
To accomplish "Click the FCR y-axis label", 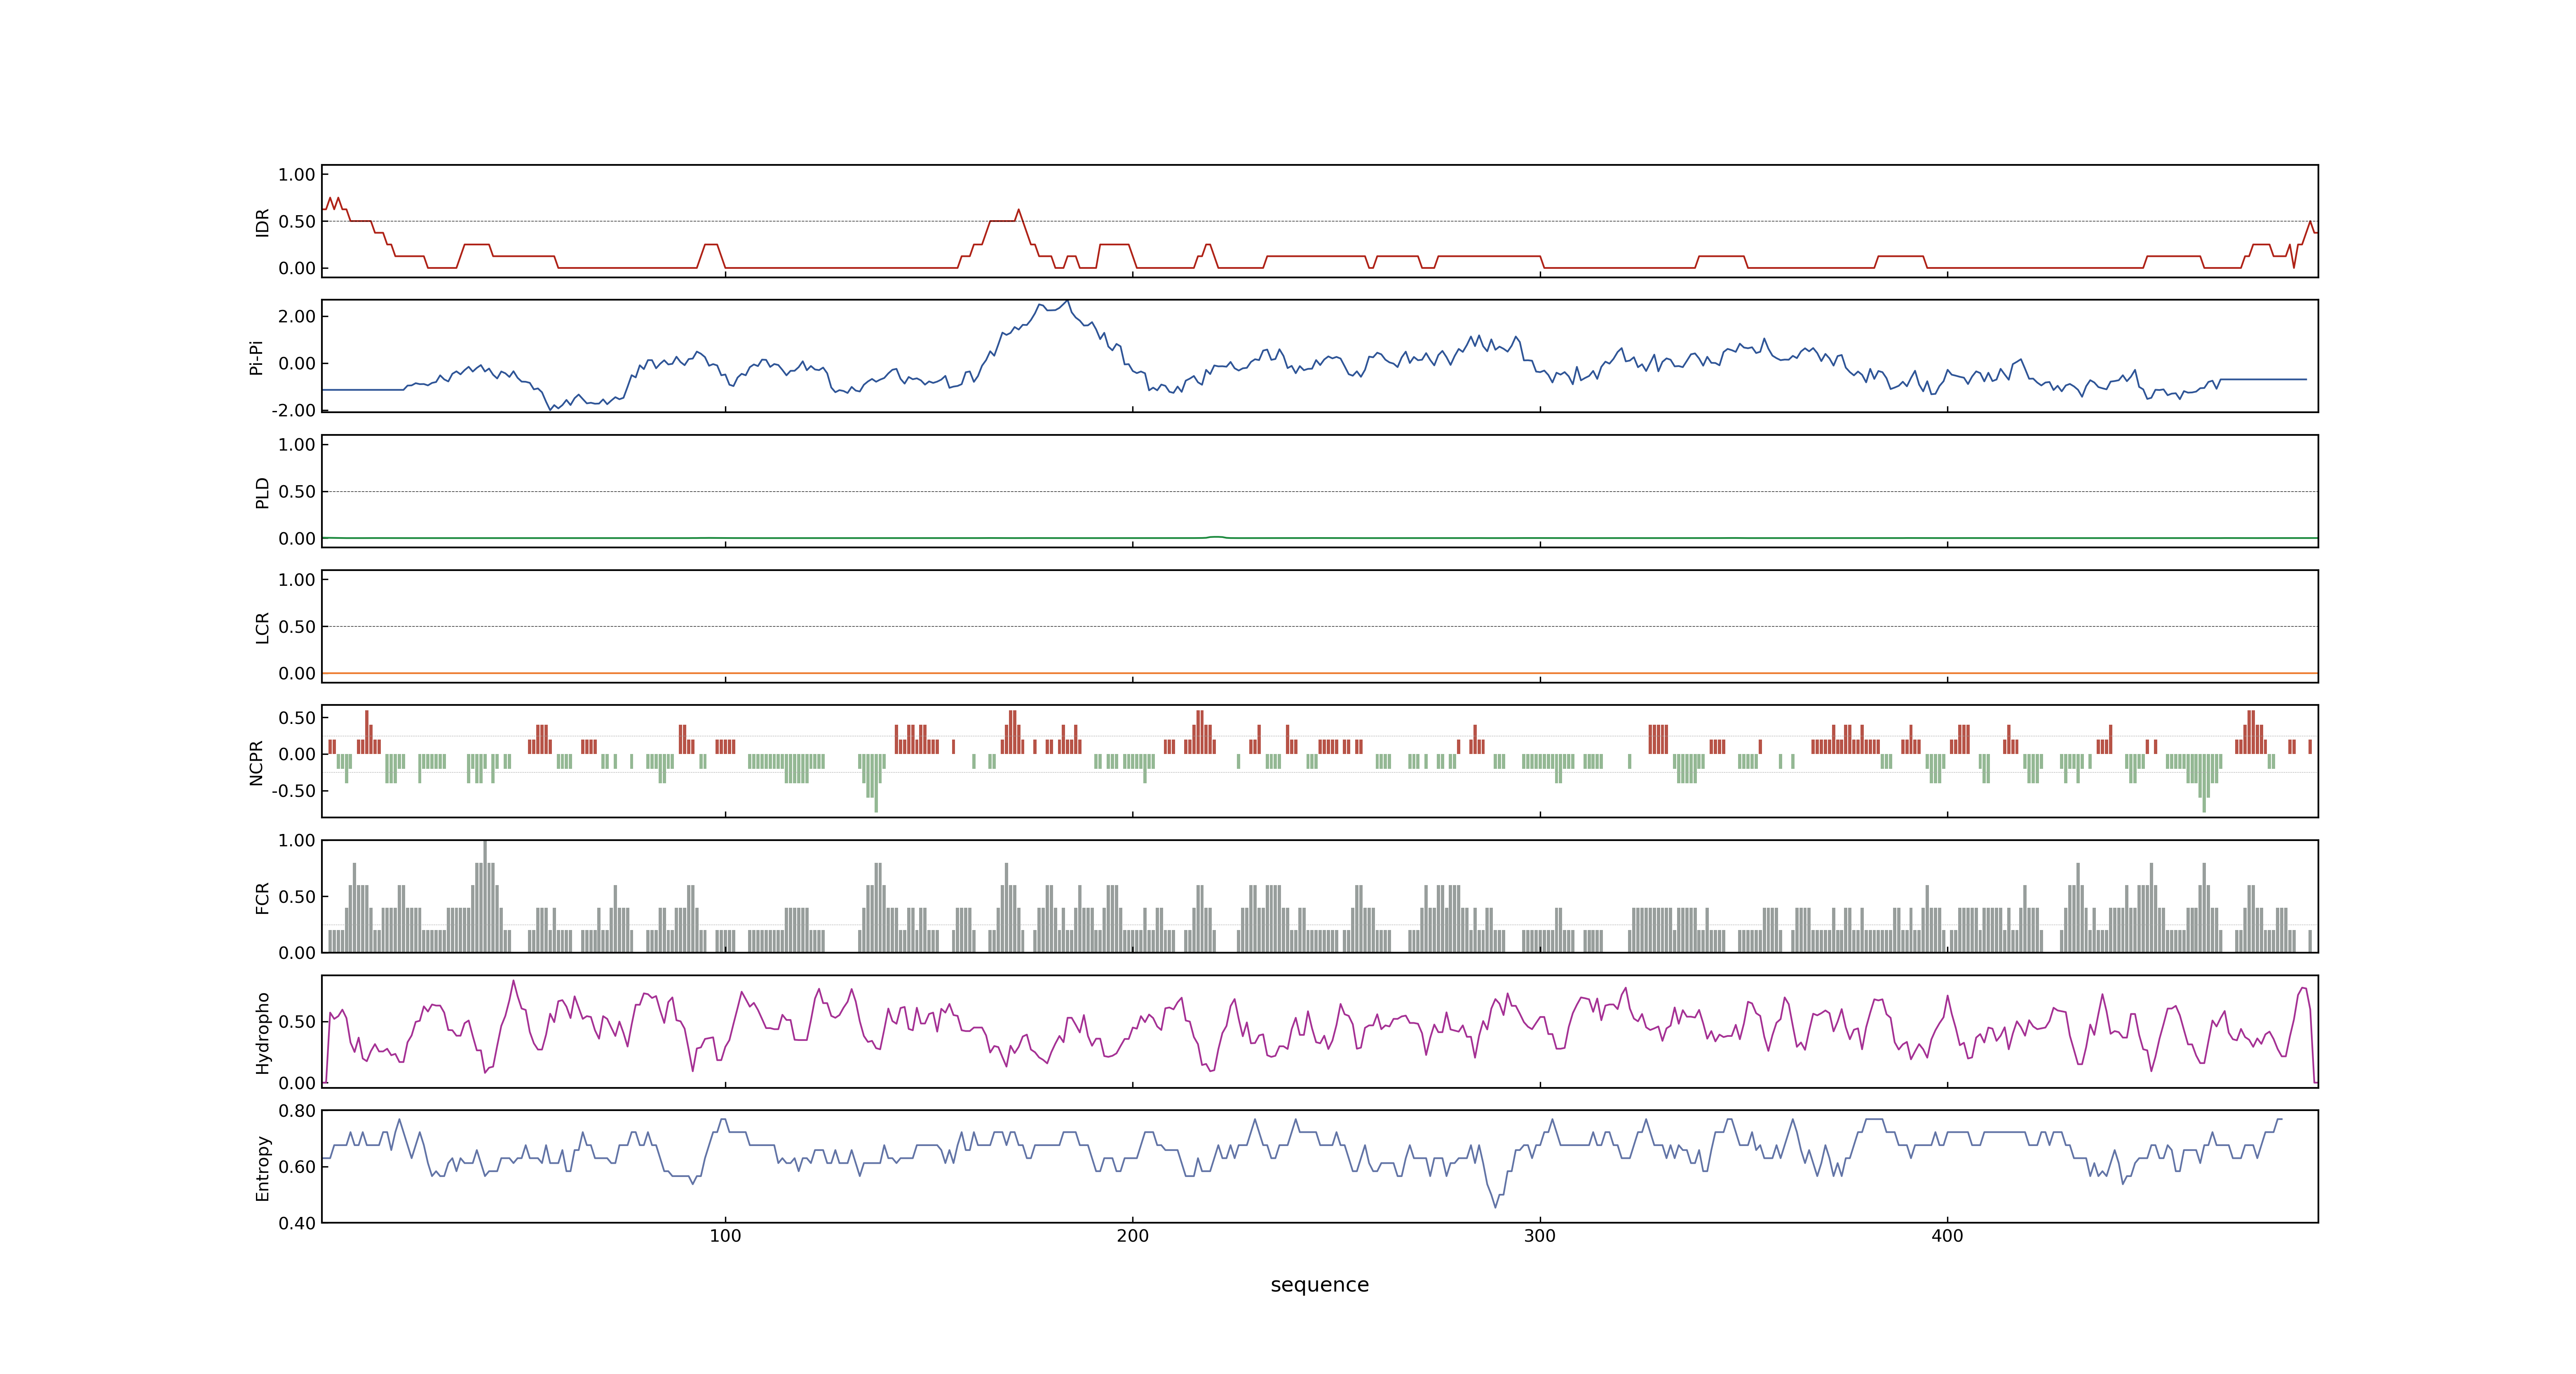I will coord(262,898).
